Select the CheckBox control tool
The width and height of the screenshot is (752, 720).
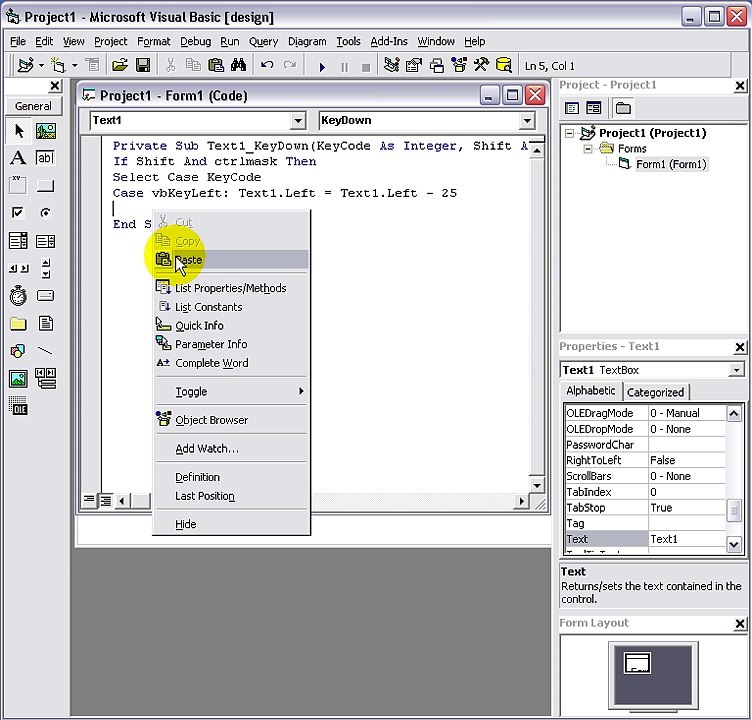[x=18, y=212]
